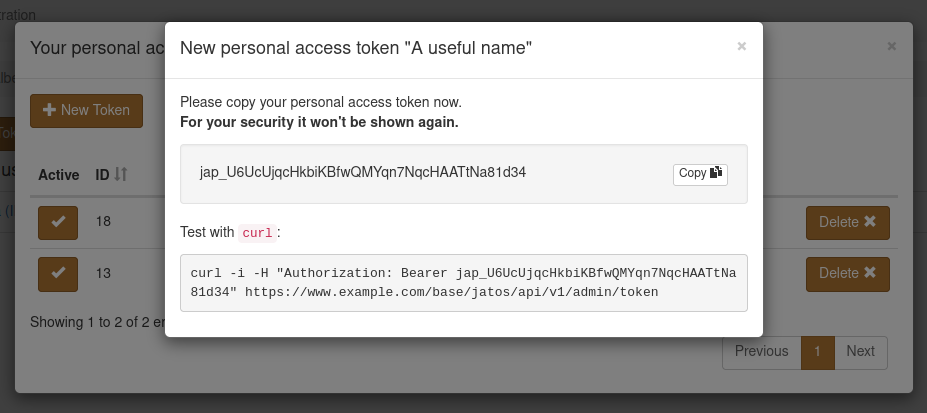Screen dimensions: 927x413
Task: Toggle the Active checkmark for token 18
Action: pyautogui.click(x=58, y=223)
